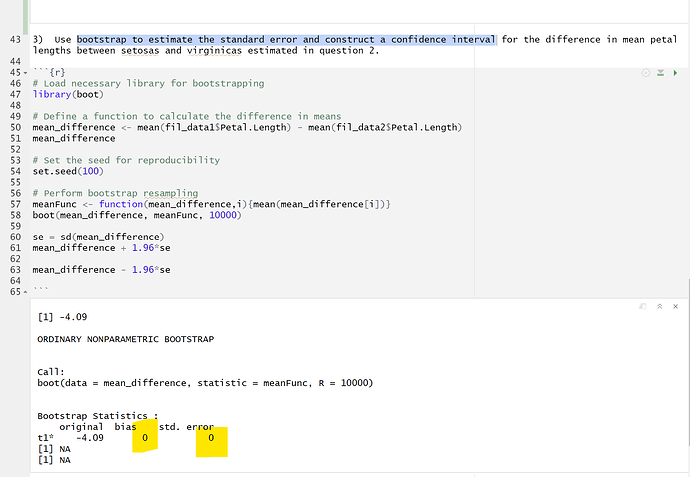The height and width of the screenshot is (477, 690).
Task: Click the '```{r}' chunk header
Action: point(49,72)
